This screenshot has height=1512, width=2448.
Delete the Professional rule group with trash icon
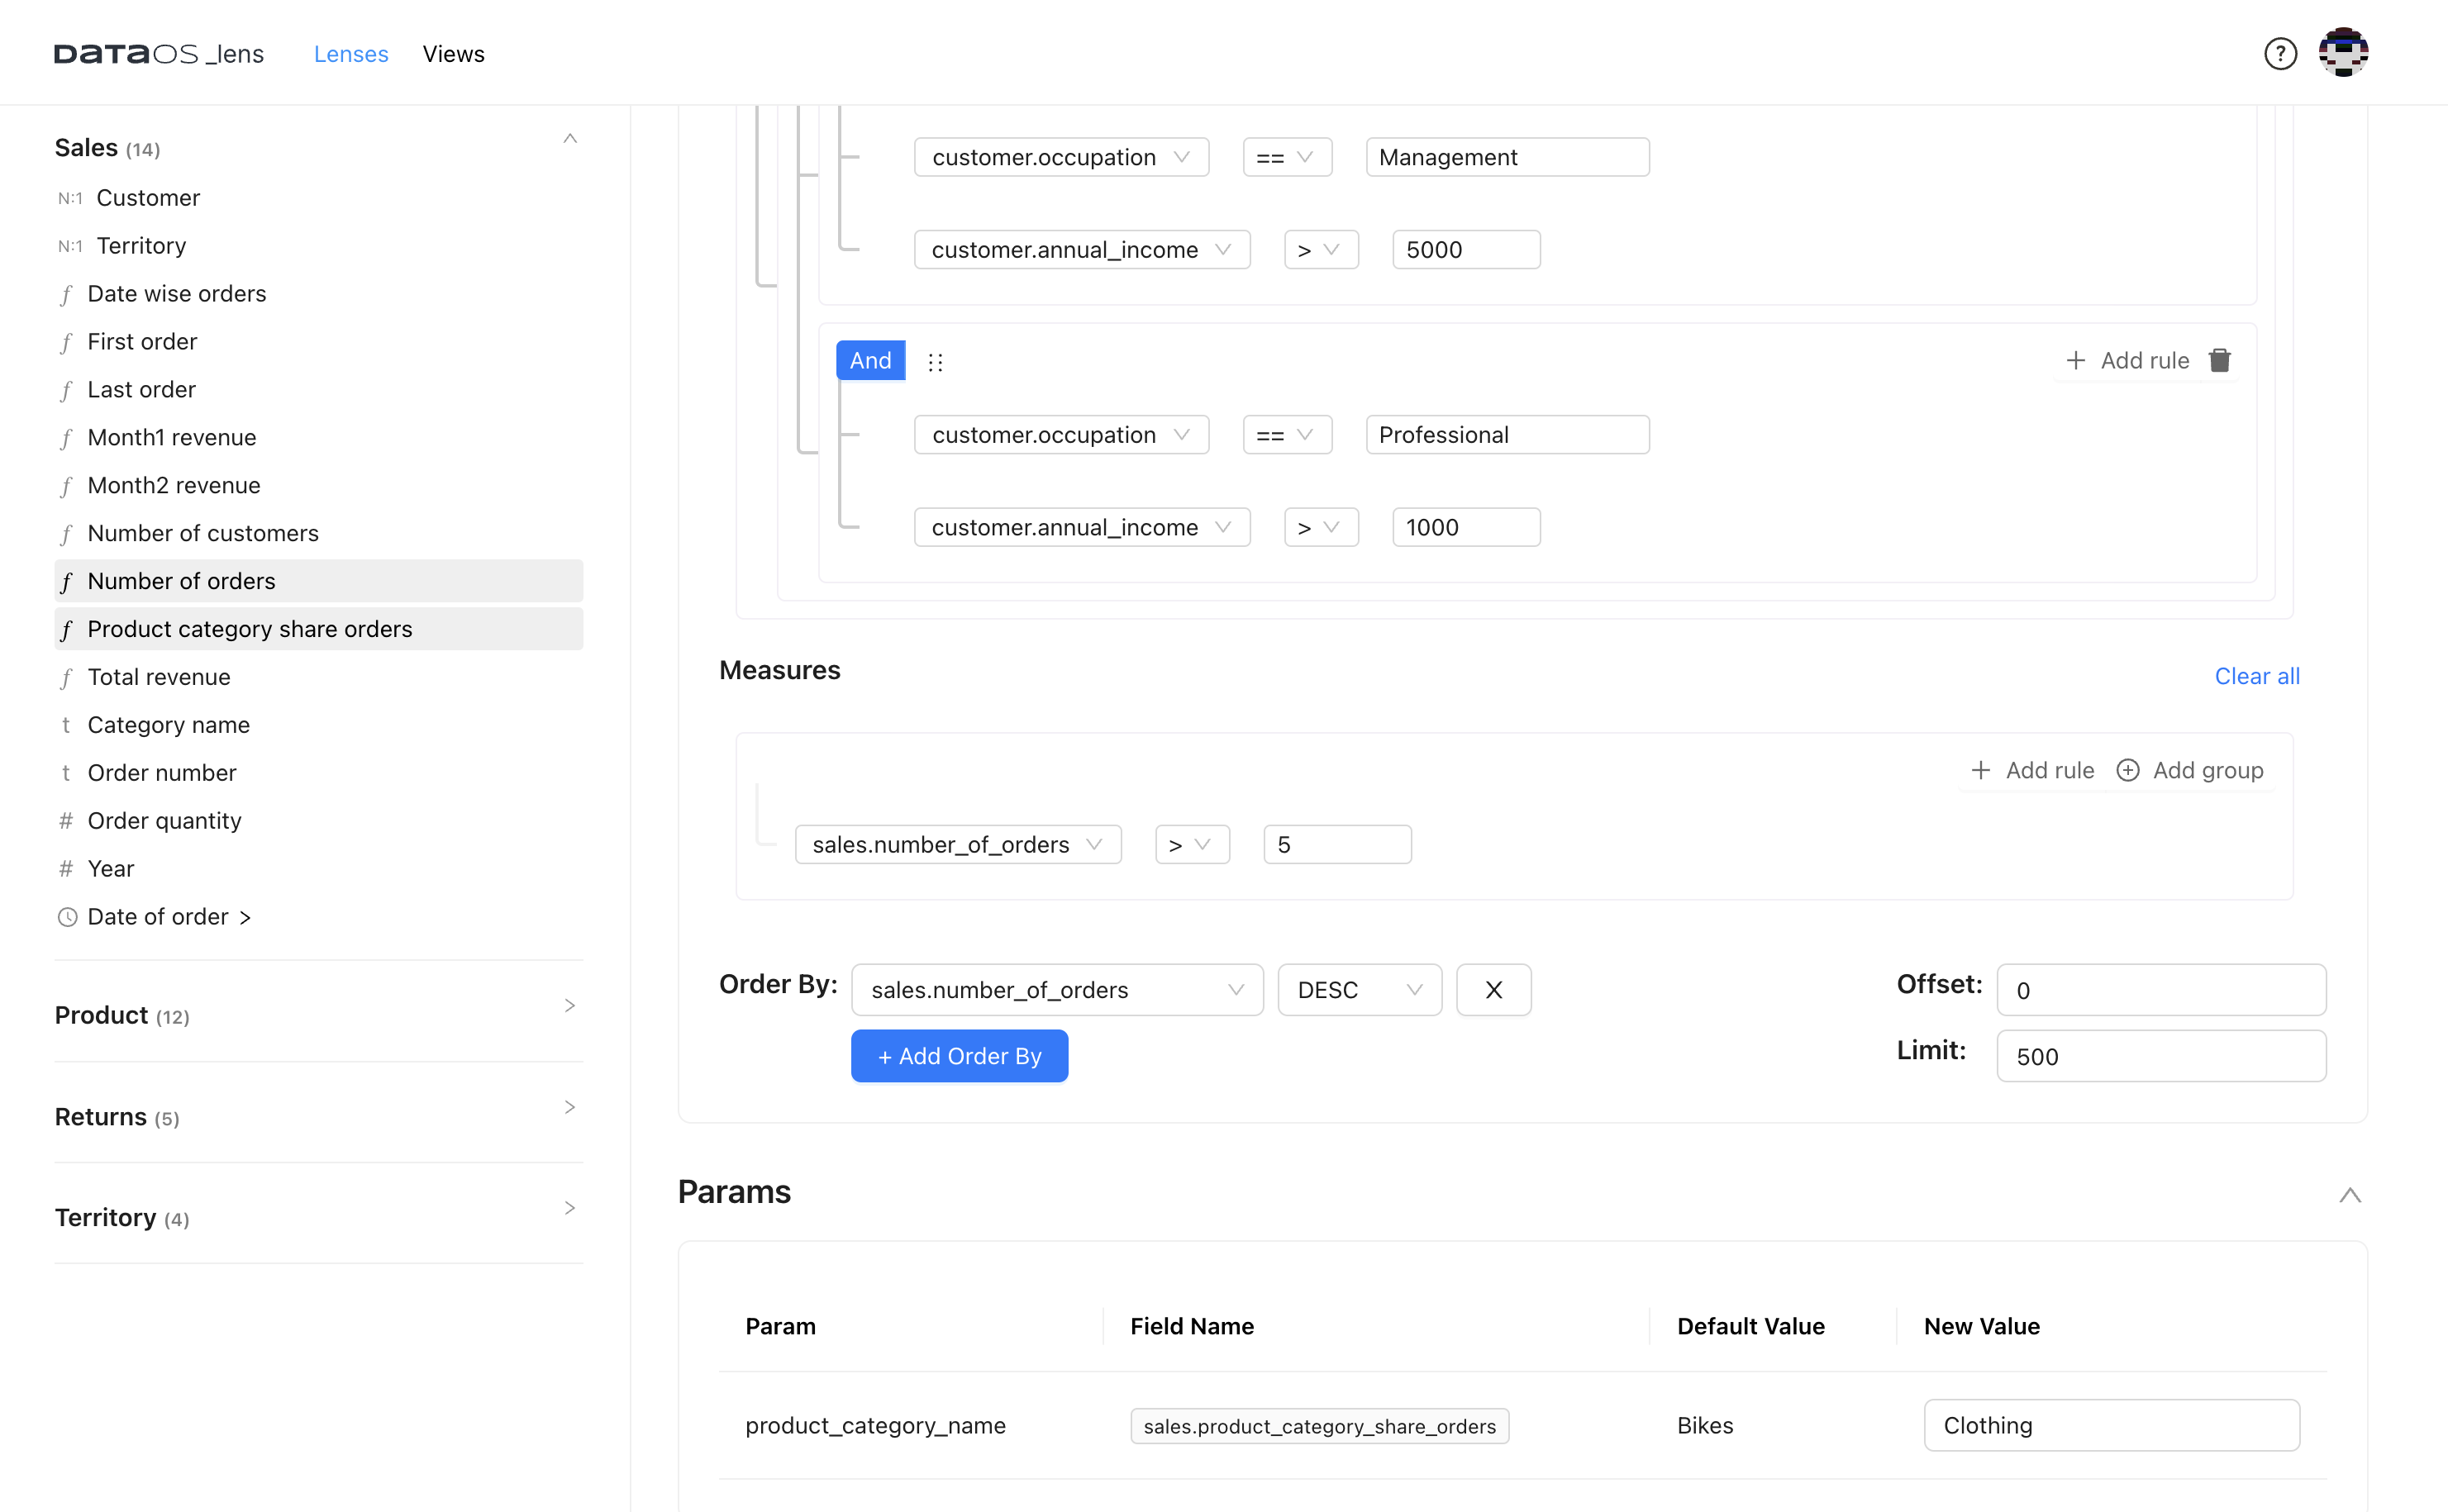2219,360
